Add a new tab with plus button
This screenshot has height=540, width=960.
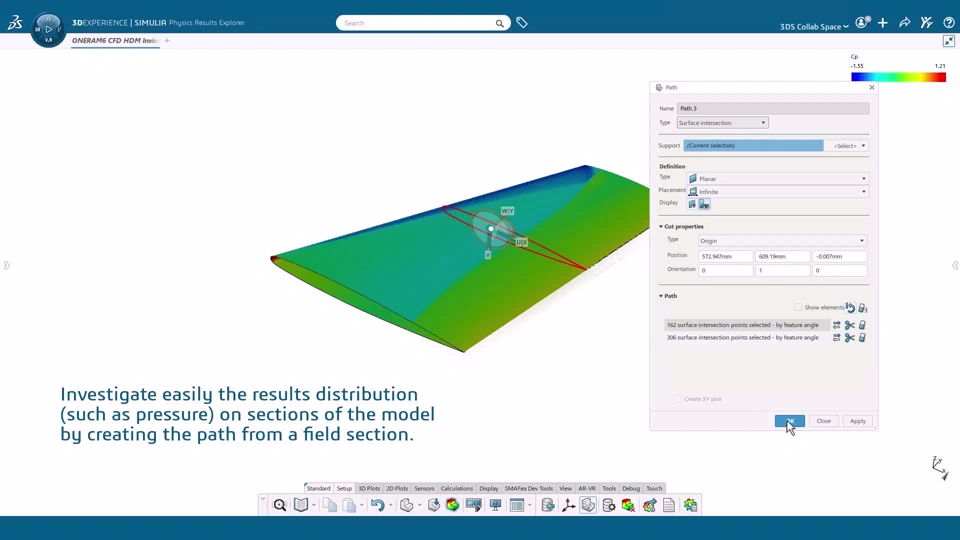coord(167,40)
